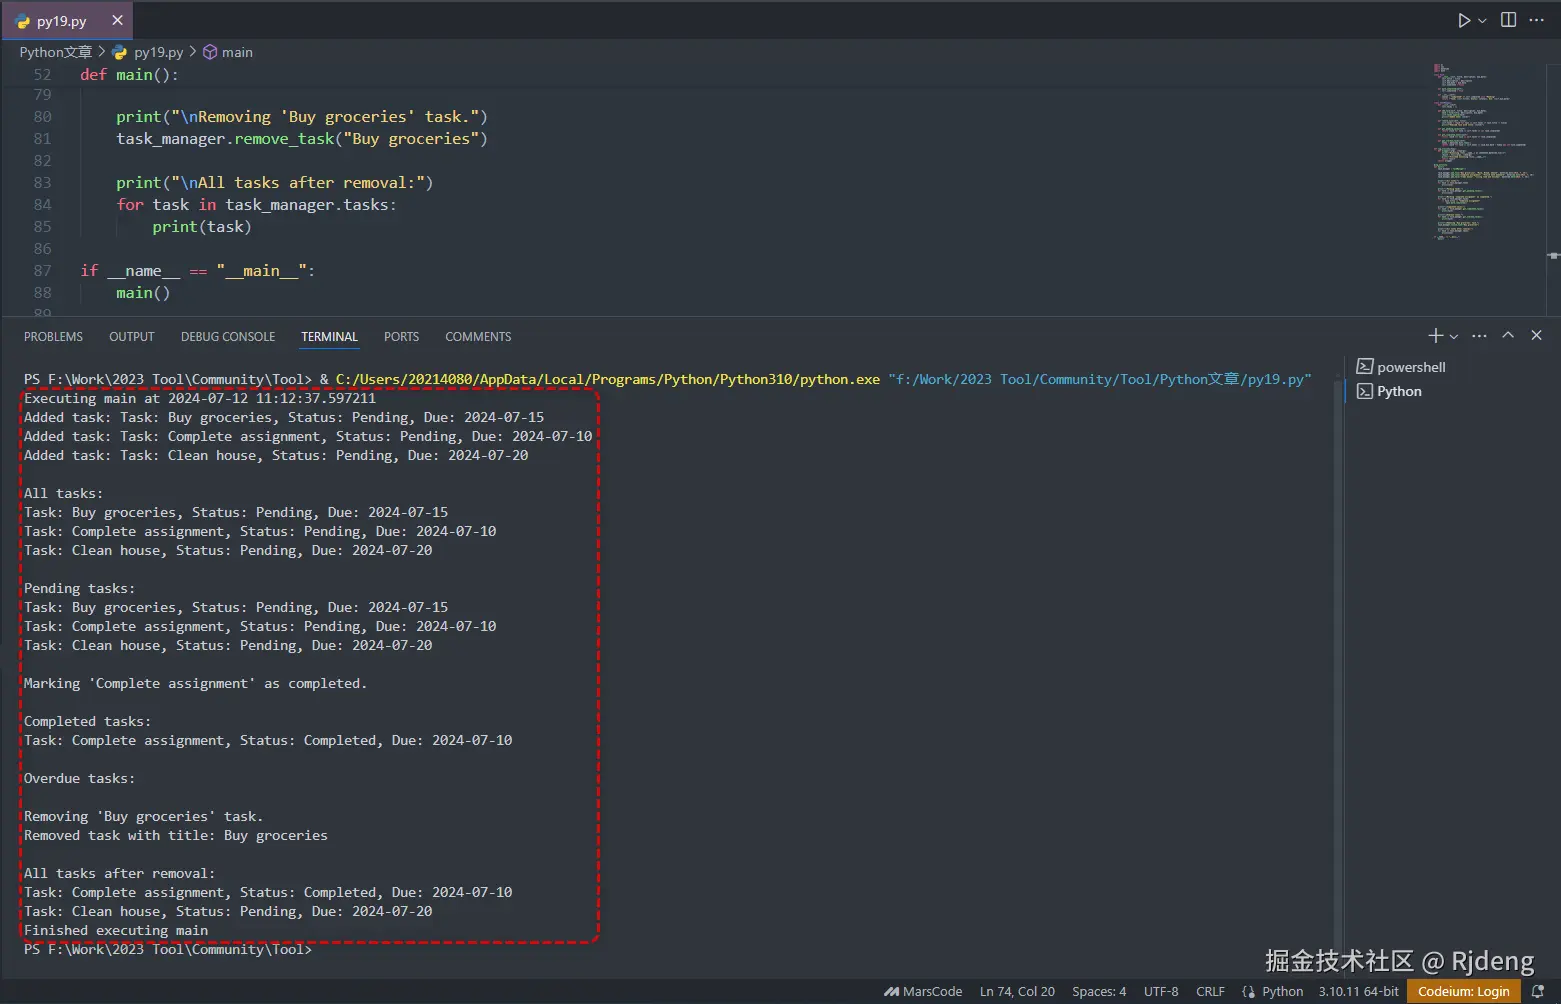Click the code minimap overview

point(1483,150)
